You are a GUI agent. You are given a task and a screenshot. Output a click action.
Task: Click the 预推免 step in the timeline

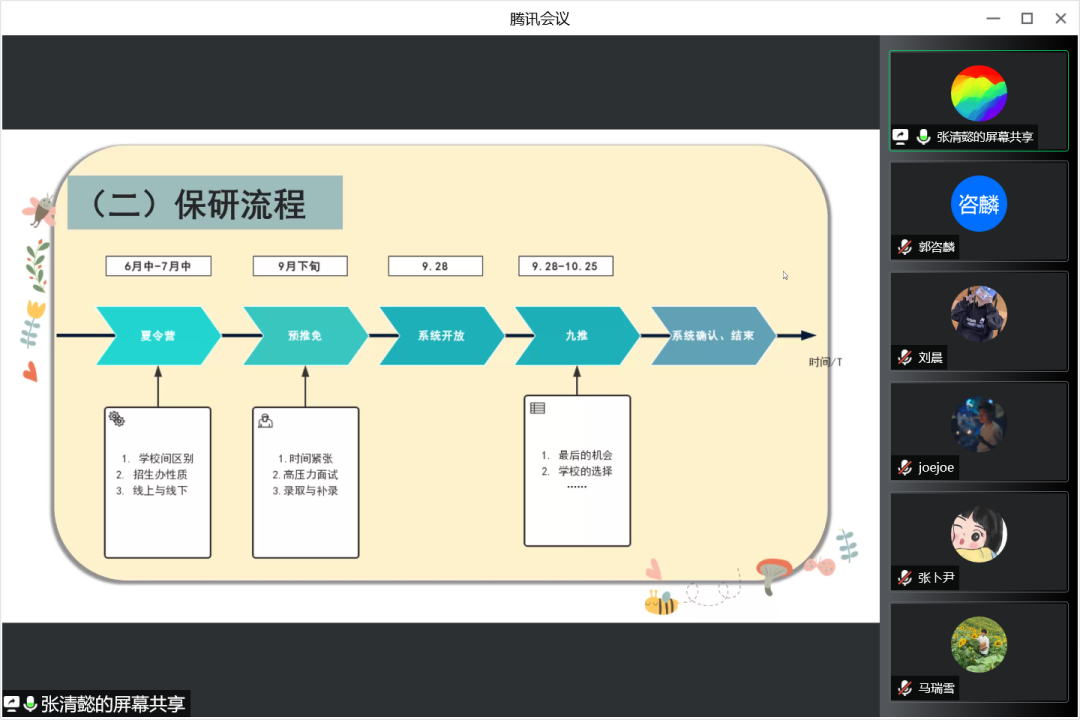click(x=304, y=336)
